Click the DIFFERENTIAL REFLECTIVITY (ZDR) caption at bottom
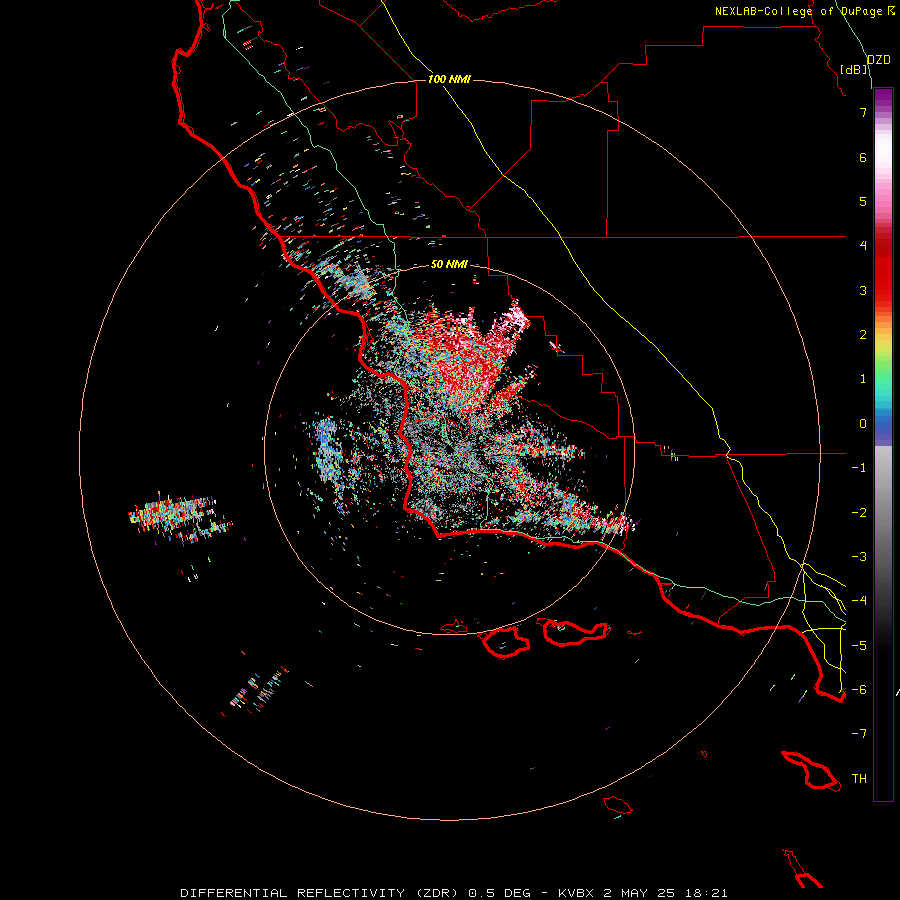The image size is (900, 900). (454, 893)
